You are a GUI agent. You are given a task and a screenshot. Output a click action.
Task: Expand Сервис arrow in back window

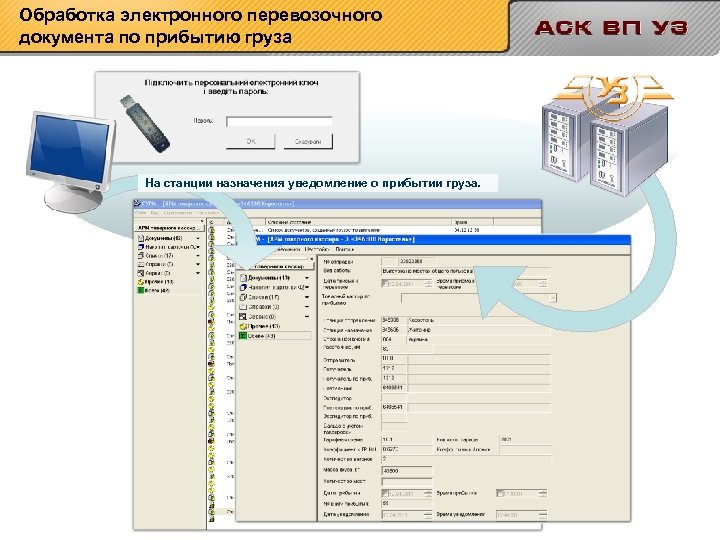click(x=198, y=274)
